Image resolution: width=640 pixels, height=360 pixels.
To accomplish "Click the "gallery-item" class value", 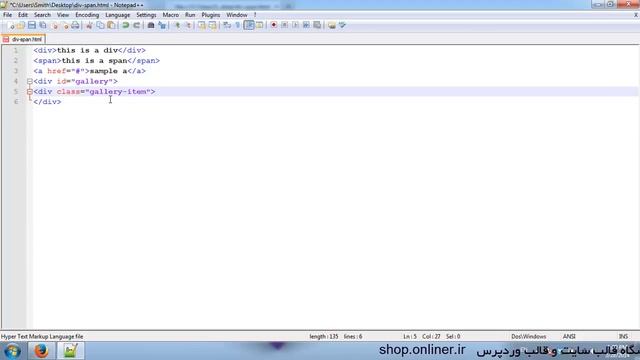I will click(x=118, y=92).
